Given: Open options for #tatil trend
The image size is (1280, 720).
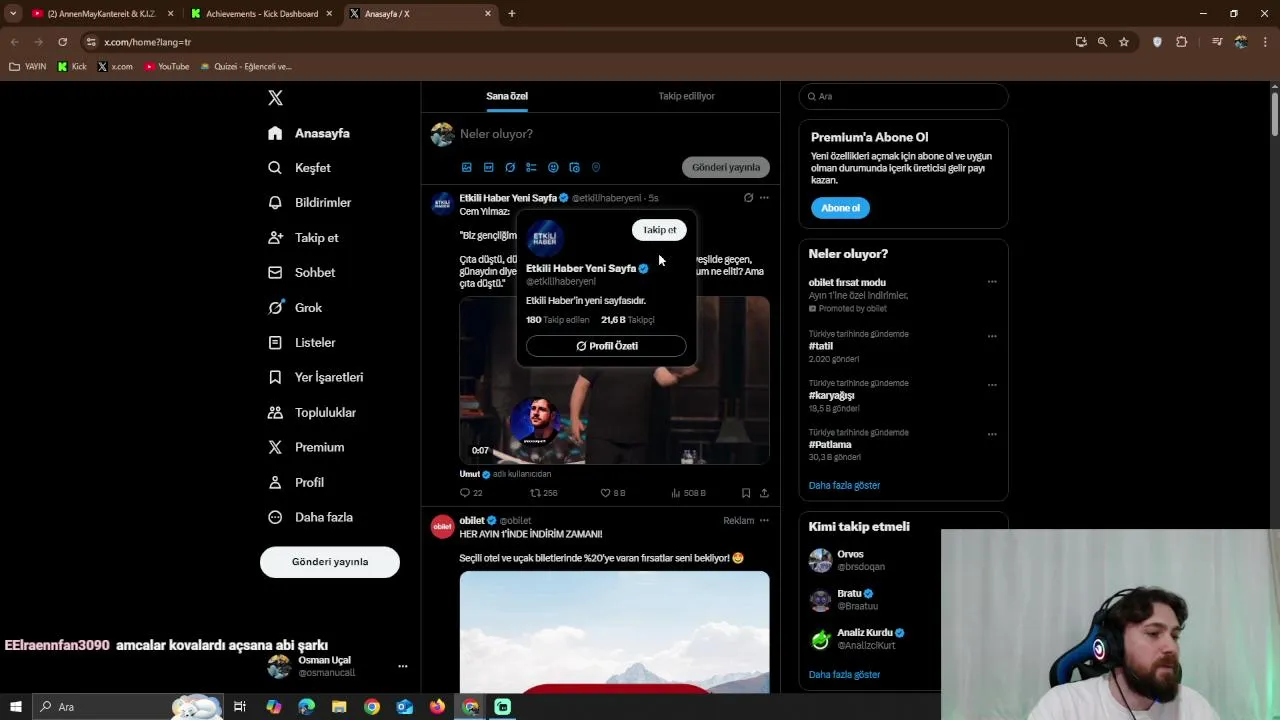Looking at the screenshot, I should pyautogui.click(x=992, y=336).
